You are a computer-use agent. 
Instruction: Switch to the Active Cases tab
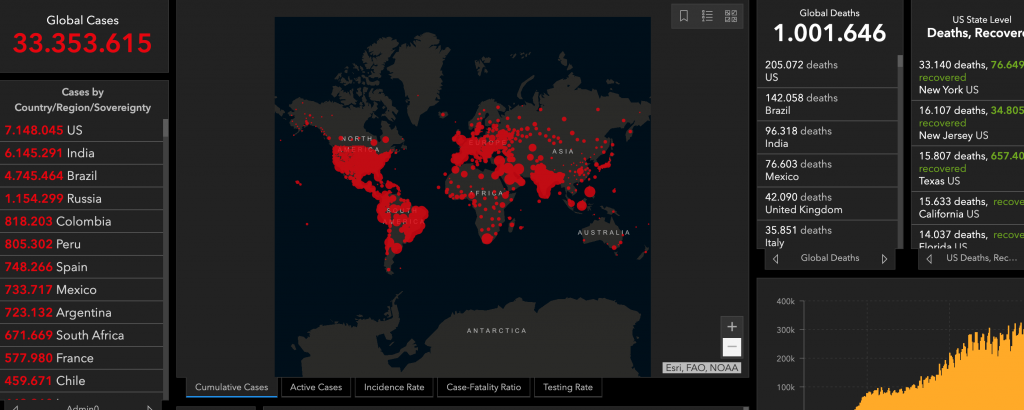pyautogui.click(x=316, y=387)
